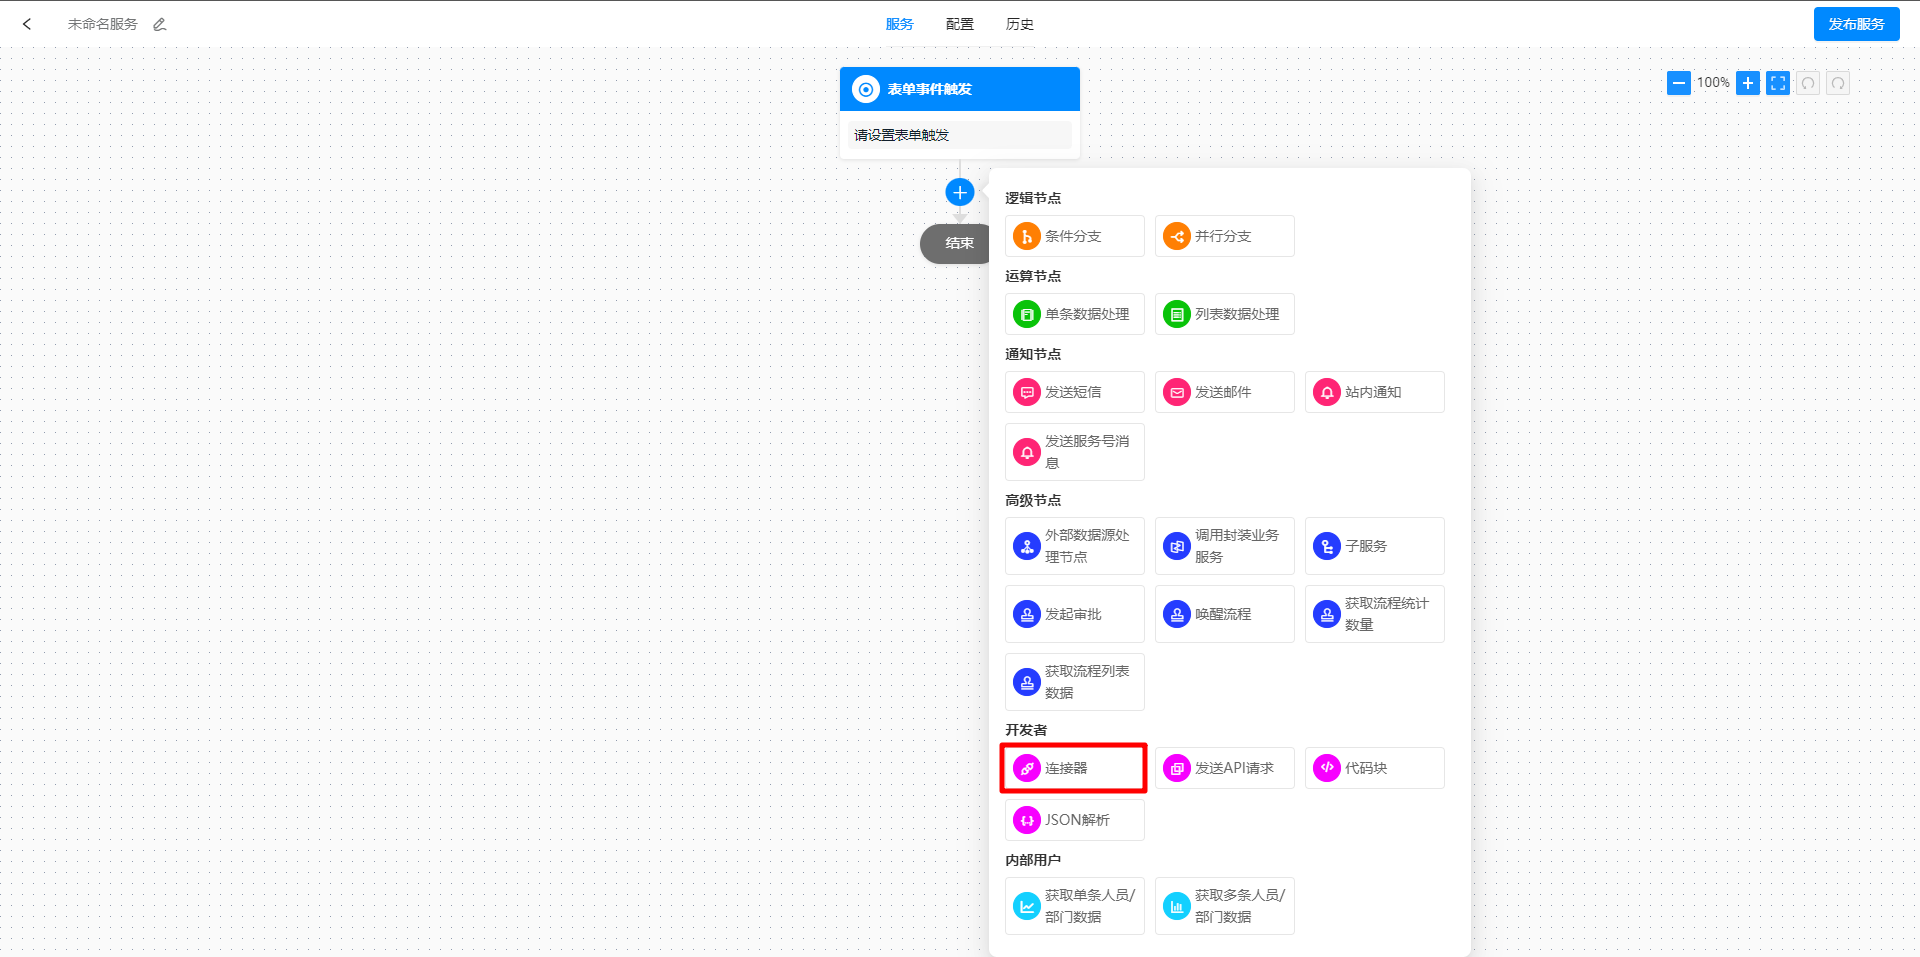Zoom out with the minus button
1920x957 pixels.
(x=1678, y=83)
